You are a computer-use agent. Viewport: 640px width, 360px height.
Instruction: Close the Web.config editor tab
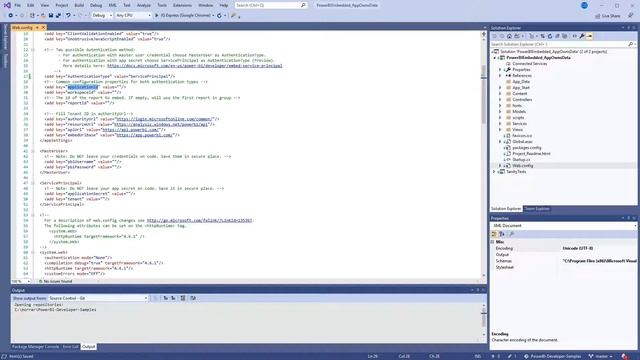tap(43, 28)
